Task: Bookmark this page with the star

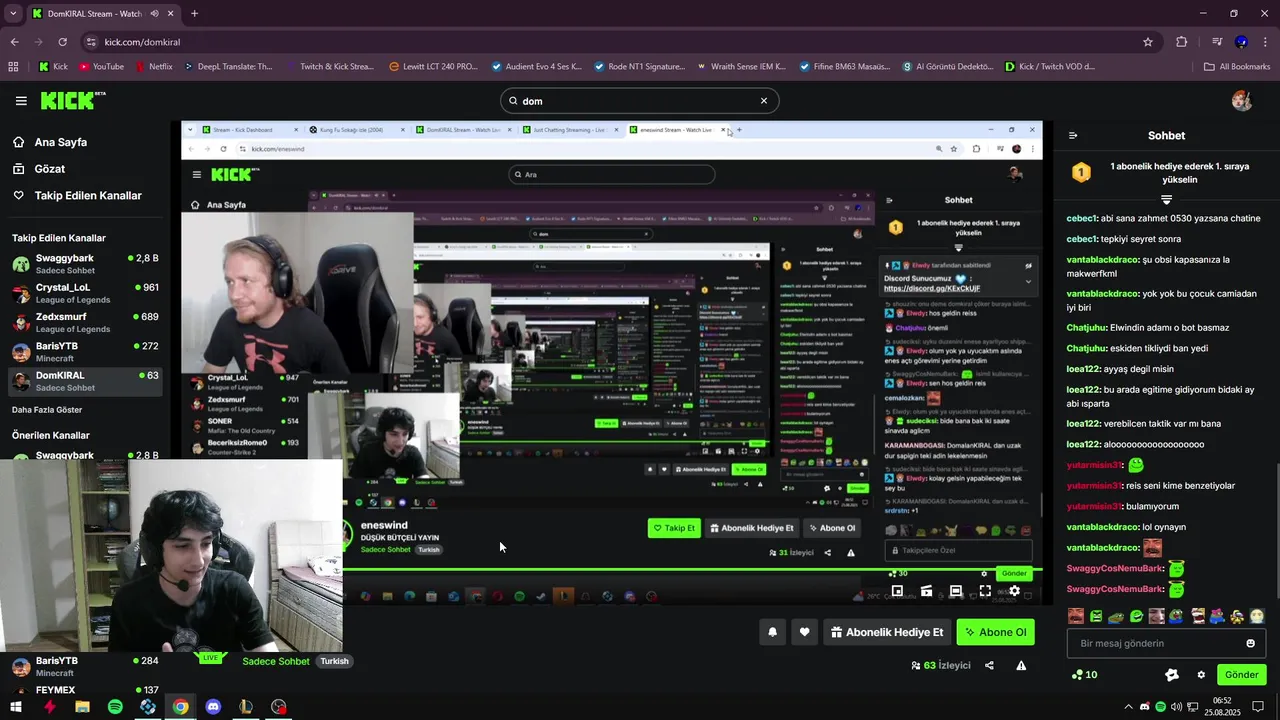Action: tap(1148, 42)
